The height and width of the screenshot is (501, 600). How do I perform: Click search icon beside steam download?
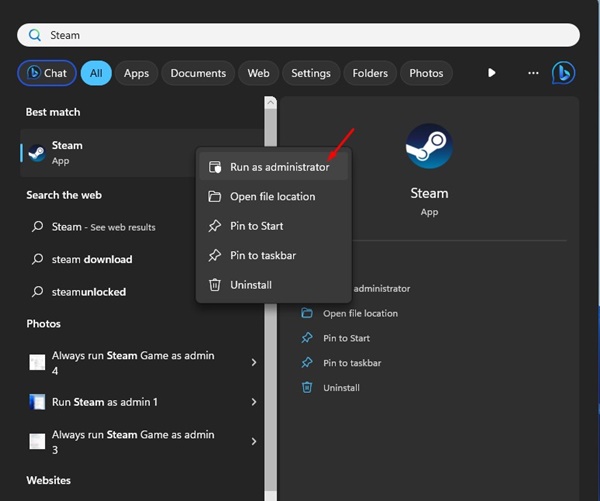click(x=37, y=259)
